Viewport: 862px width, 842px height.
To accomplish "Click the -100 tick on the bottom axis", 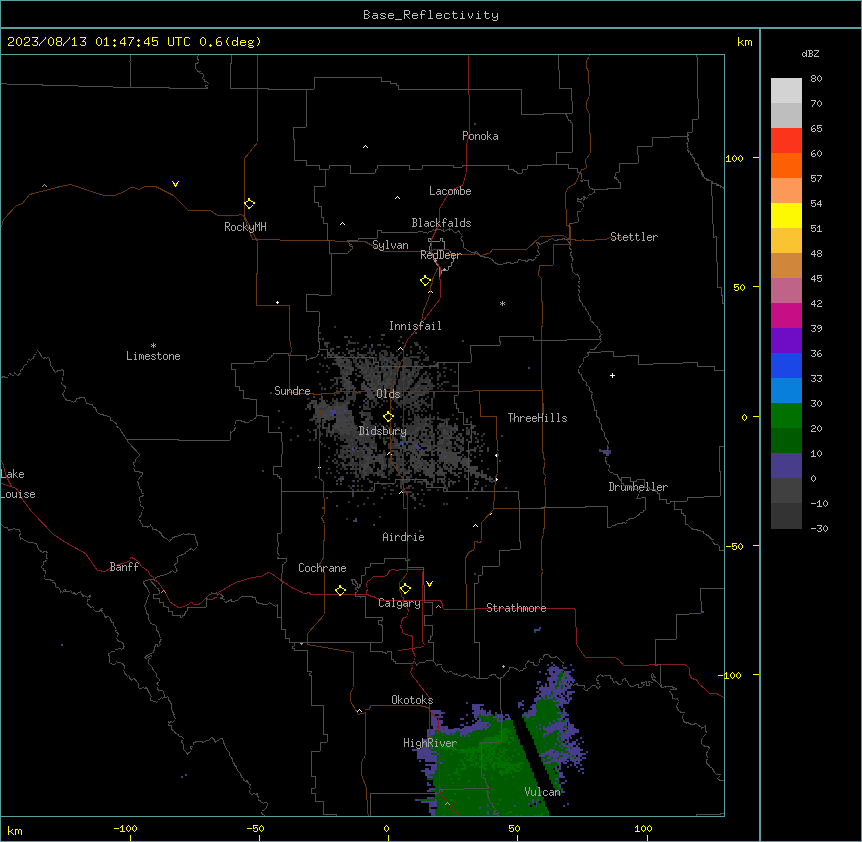I will coord(125,828).
